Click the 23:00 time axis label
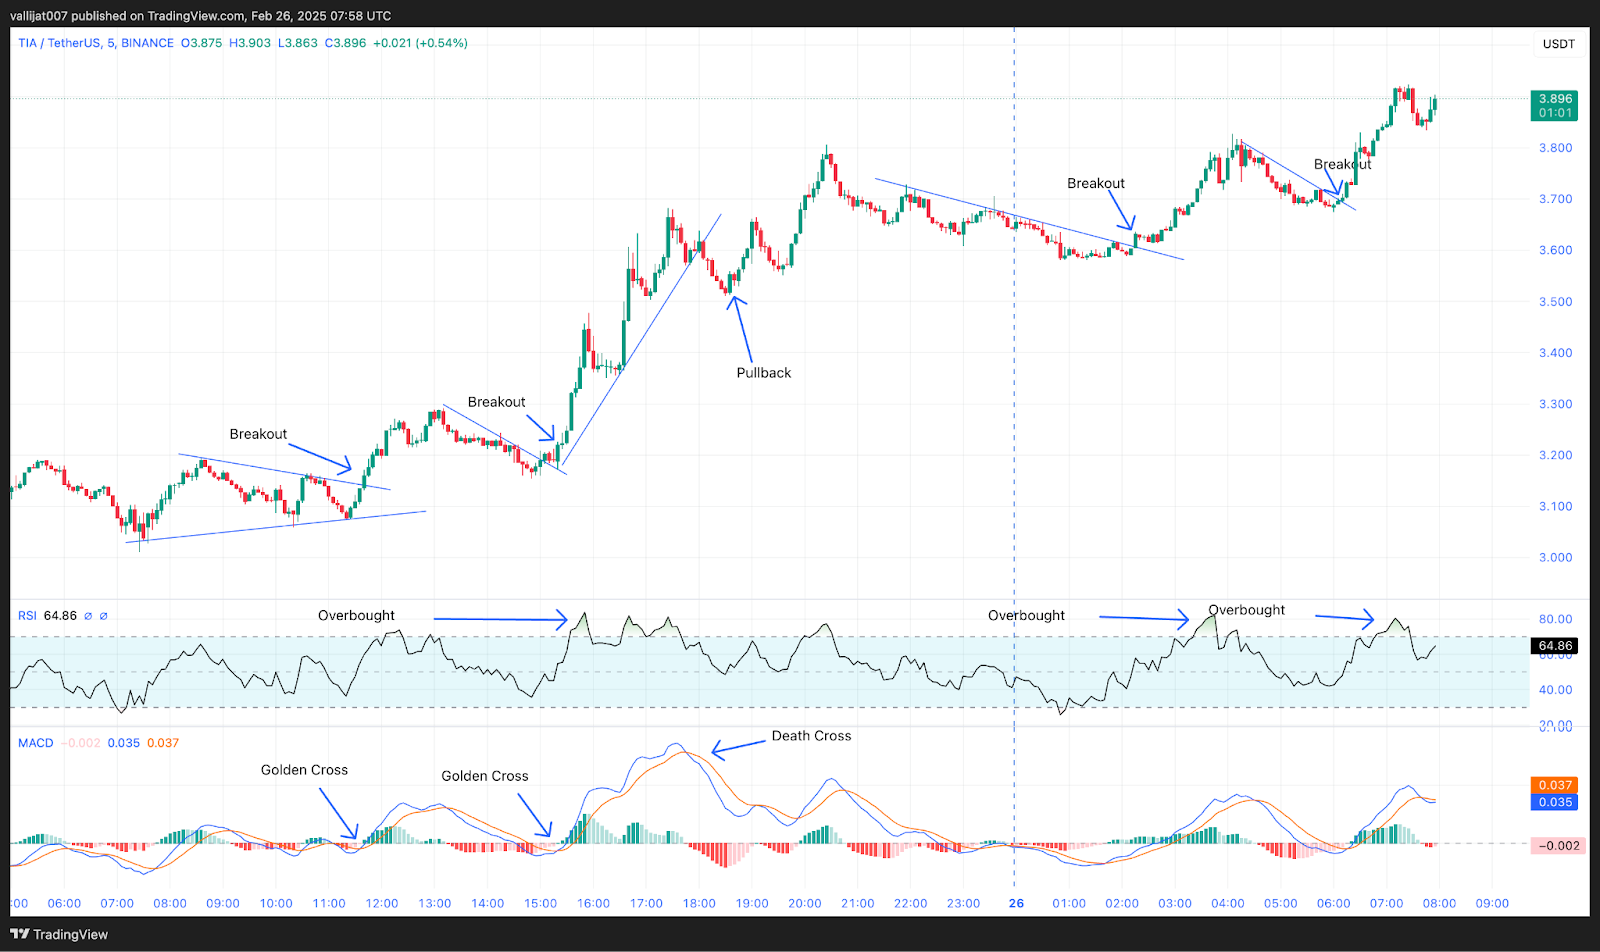1600x952 pixels. tap(963, 903)
